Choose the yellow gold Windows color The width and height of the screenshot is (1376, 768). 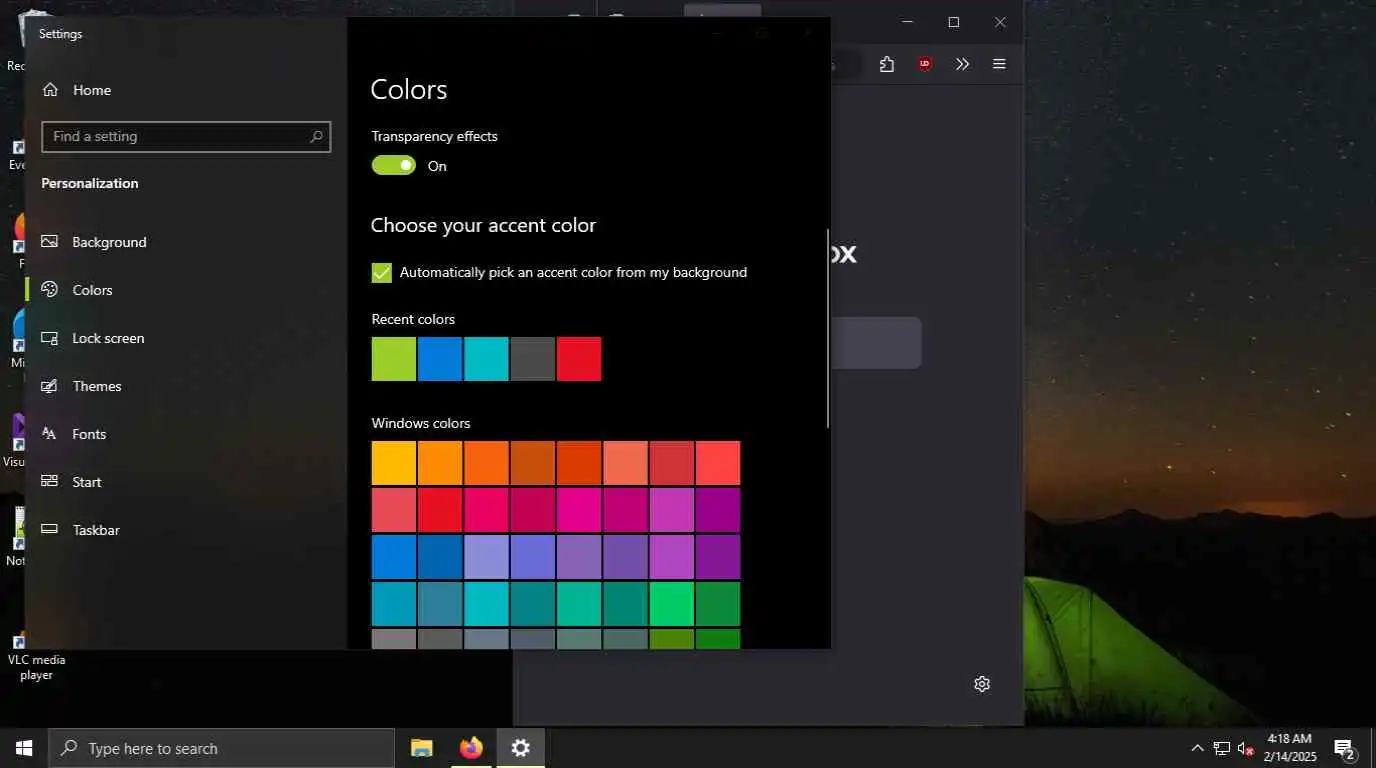pos(394,463)
